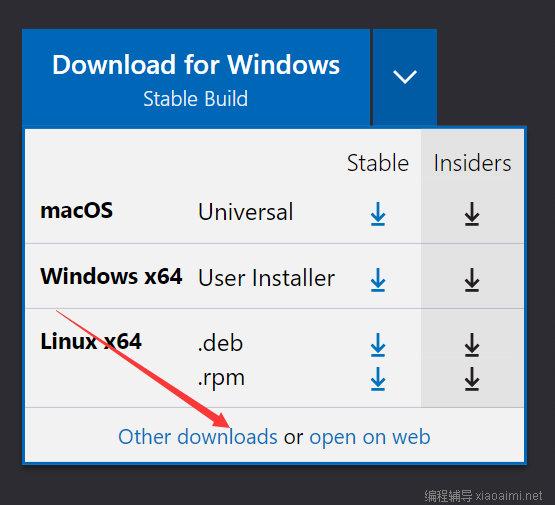This screenshot has height=505, width=555.
Task: Download macOS Universal Stable build
Action: (378, 214)
